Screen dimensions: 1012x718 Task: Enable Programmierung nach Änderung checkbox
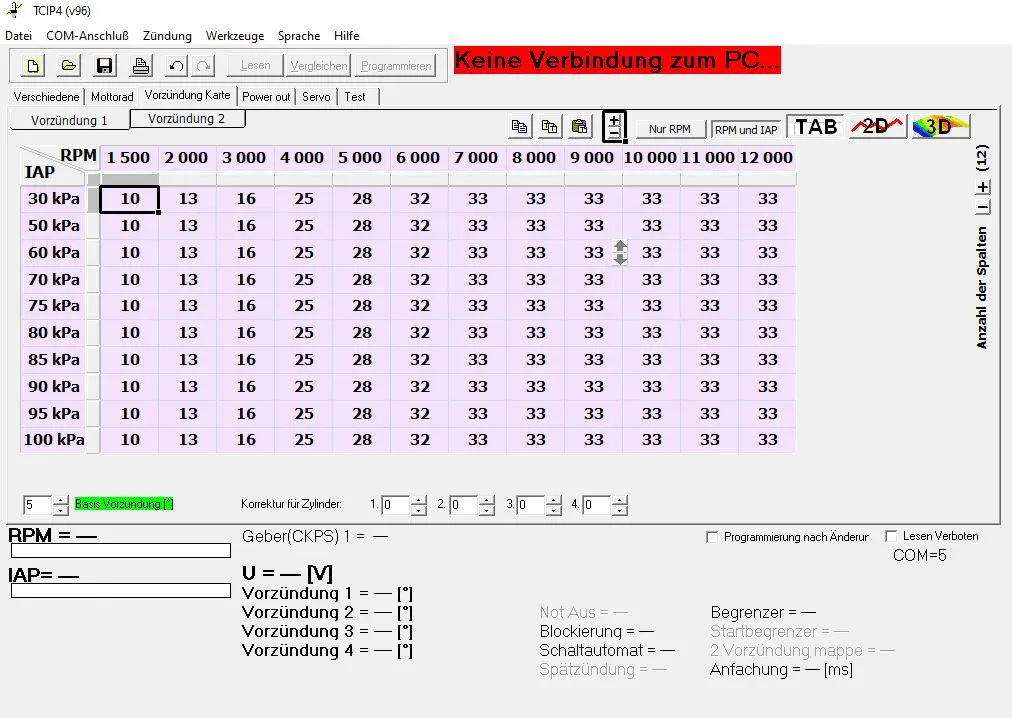(712, 537)
